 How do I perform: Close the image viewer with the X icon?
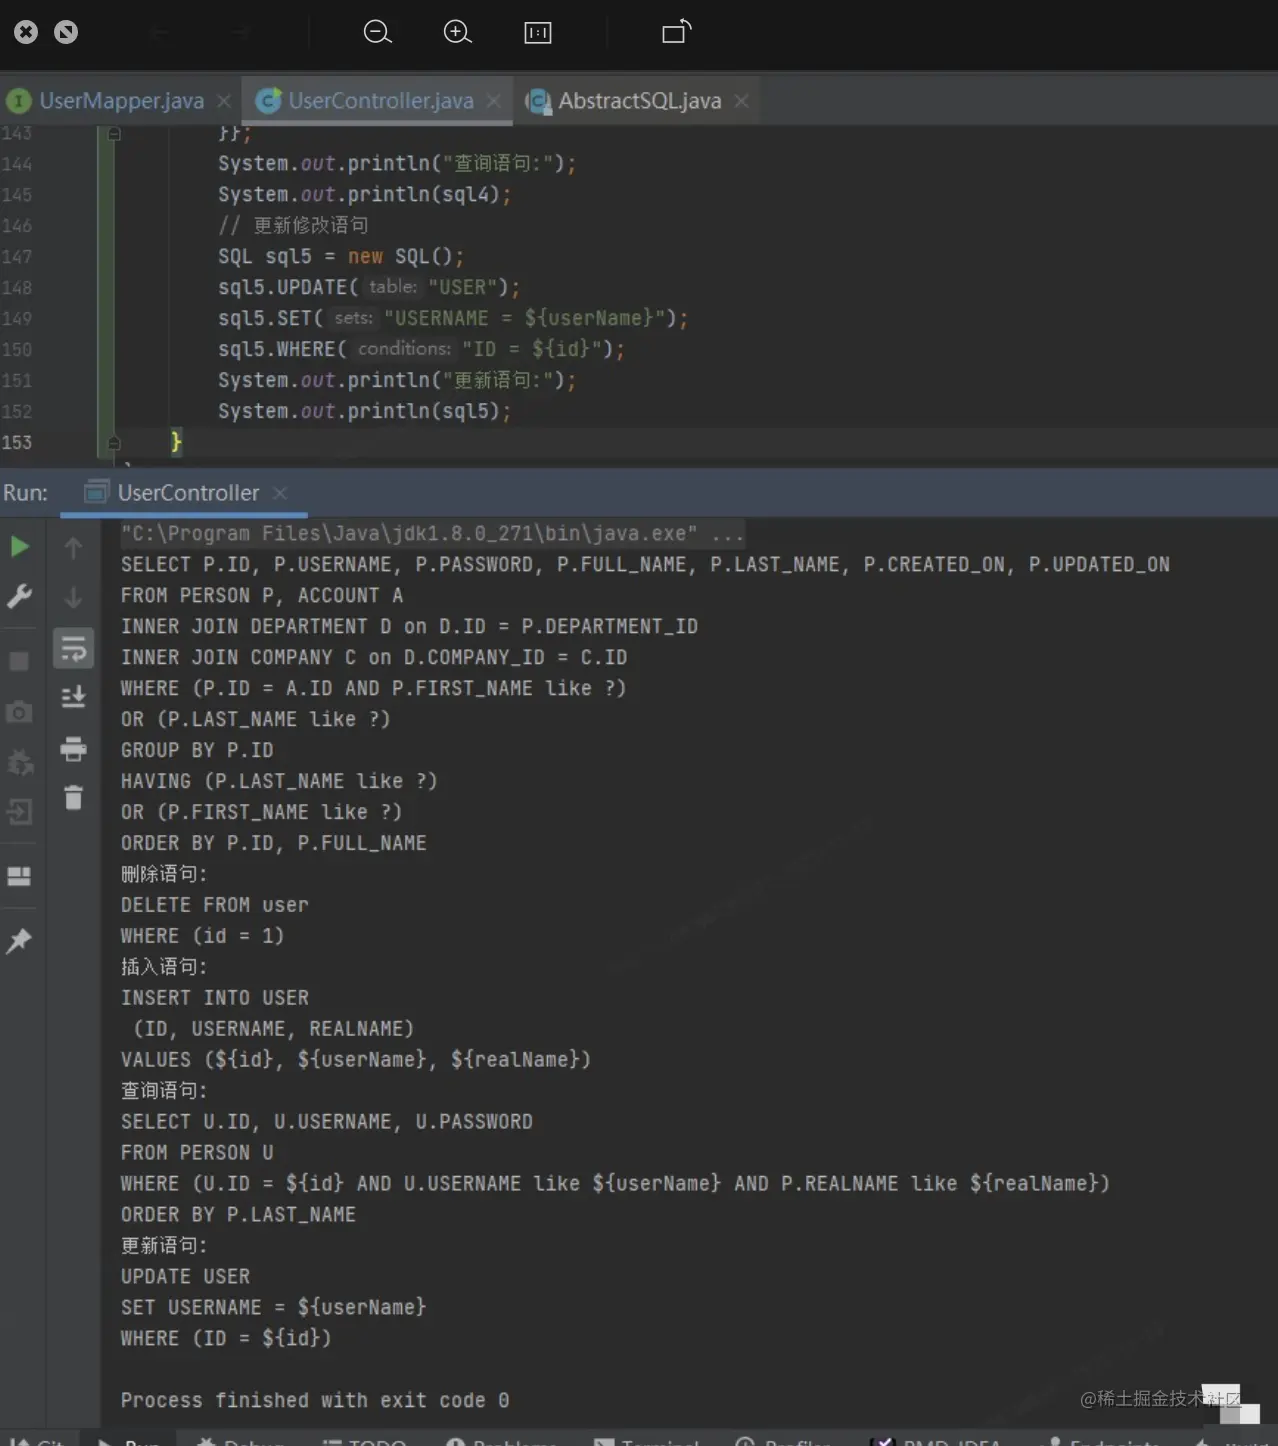click(26, 32)
